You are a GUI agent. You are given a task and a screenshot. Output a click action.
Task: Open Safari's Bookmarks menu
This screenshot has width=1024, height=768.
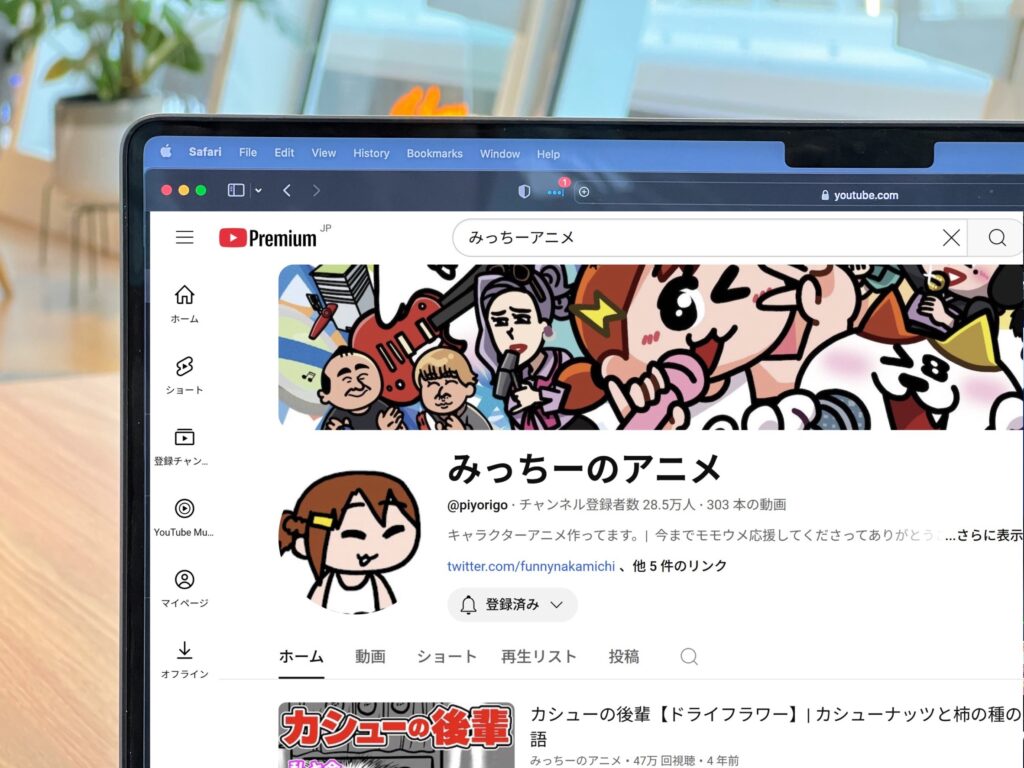(434, 154)
